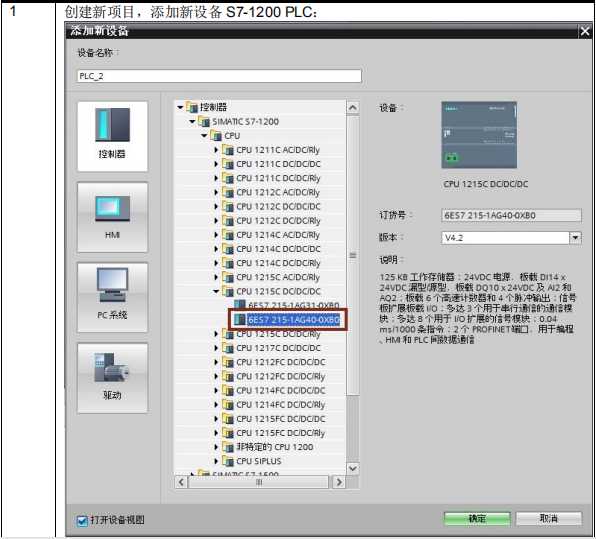Click device icon of 6ES7 215-1AG40-0XB0

tap(240, 319)
